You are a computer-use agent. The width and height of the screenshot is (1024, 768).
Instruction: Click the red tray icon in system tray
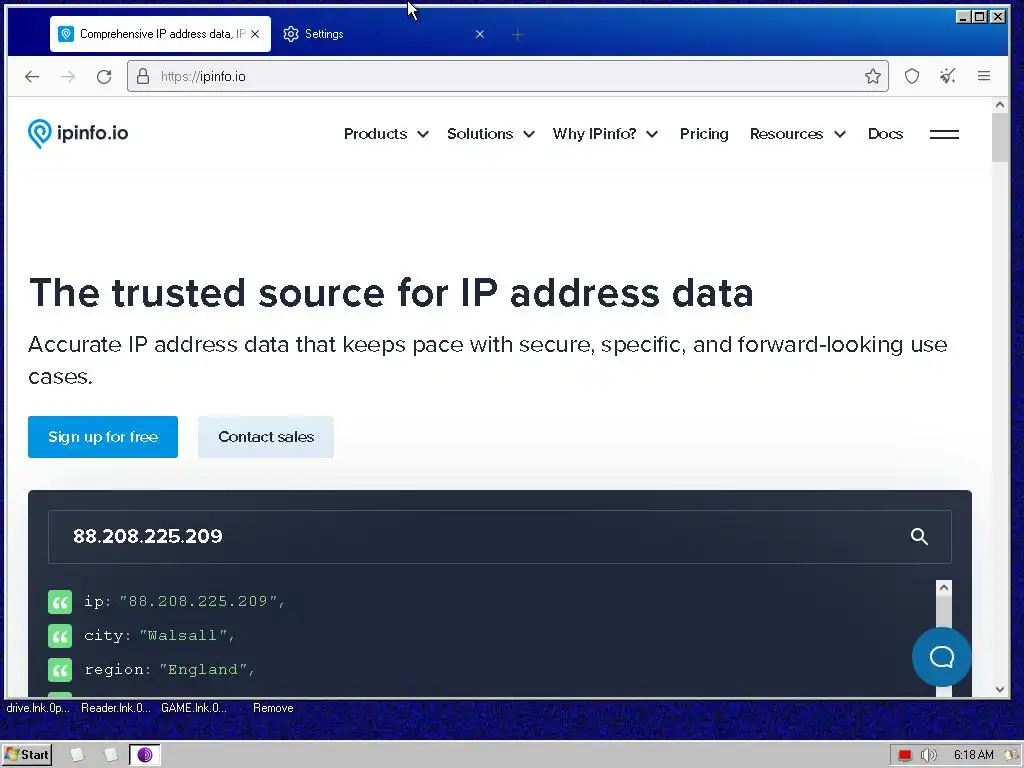tap(904, 755)
